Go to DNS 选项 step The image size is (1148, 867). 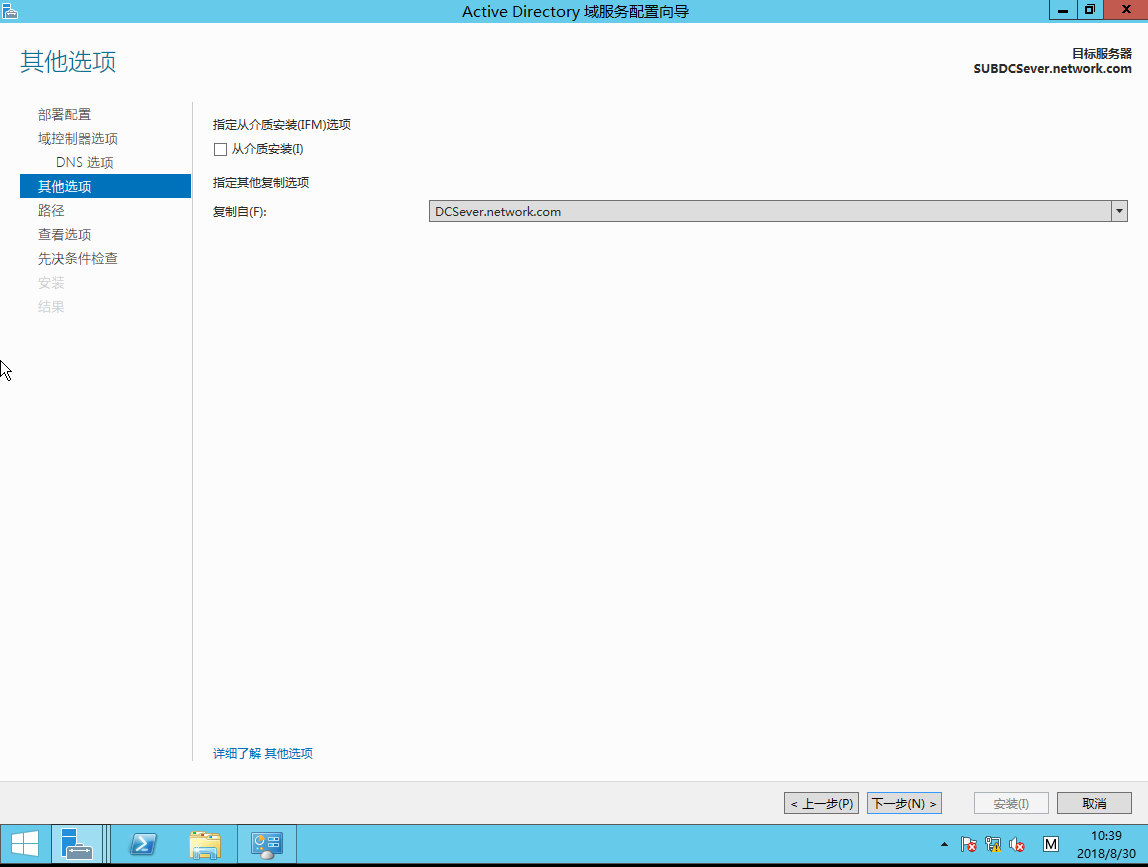click(x=85, y=163)
